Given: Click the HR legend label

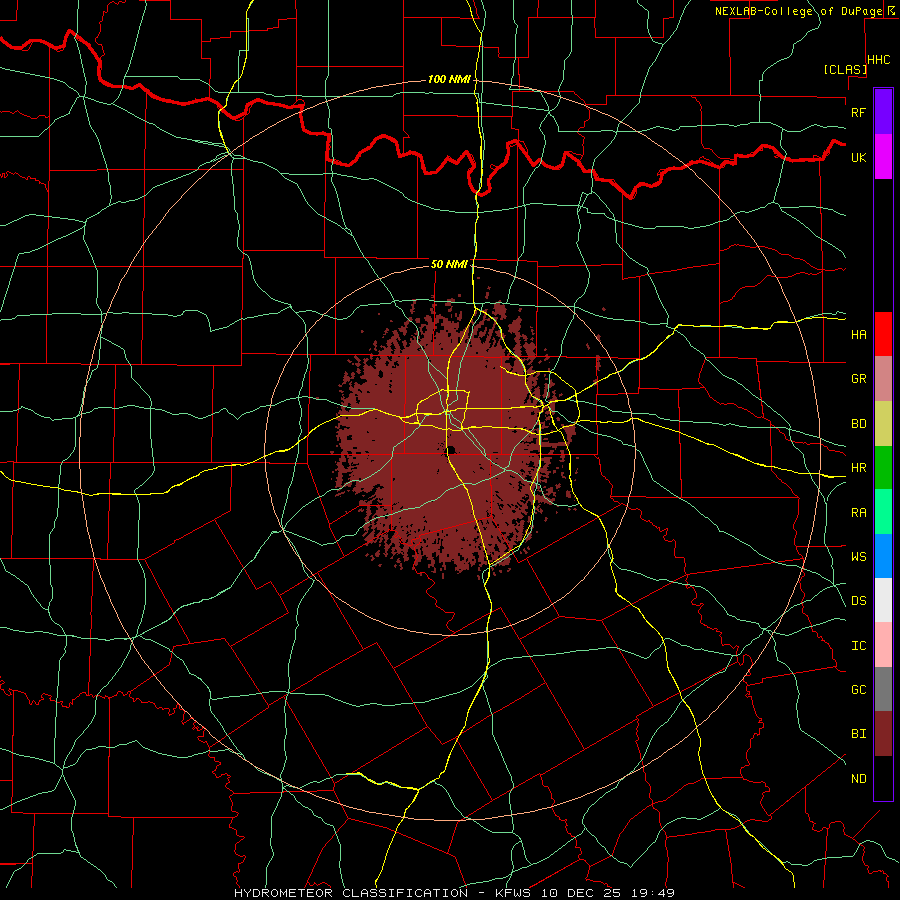Looking at the screenshot, I should click(858, 468).
